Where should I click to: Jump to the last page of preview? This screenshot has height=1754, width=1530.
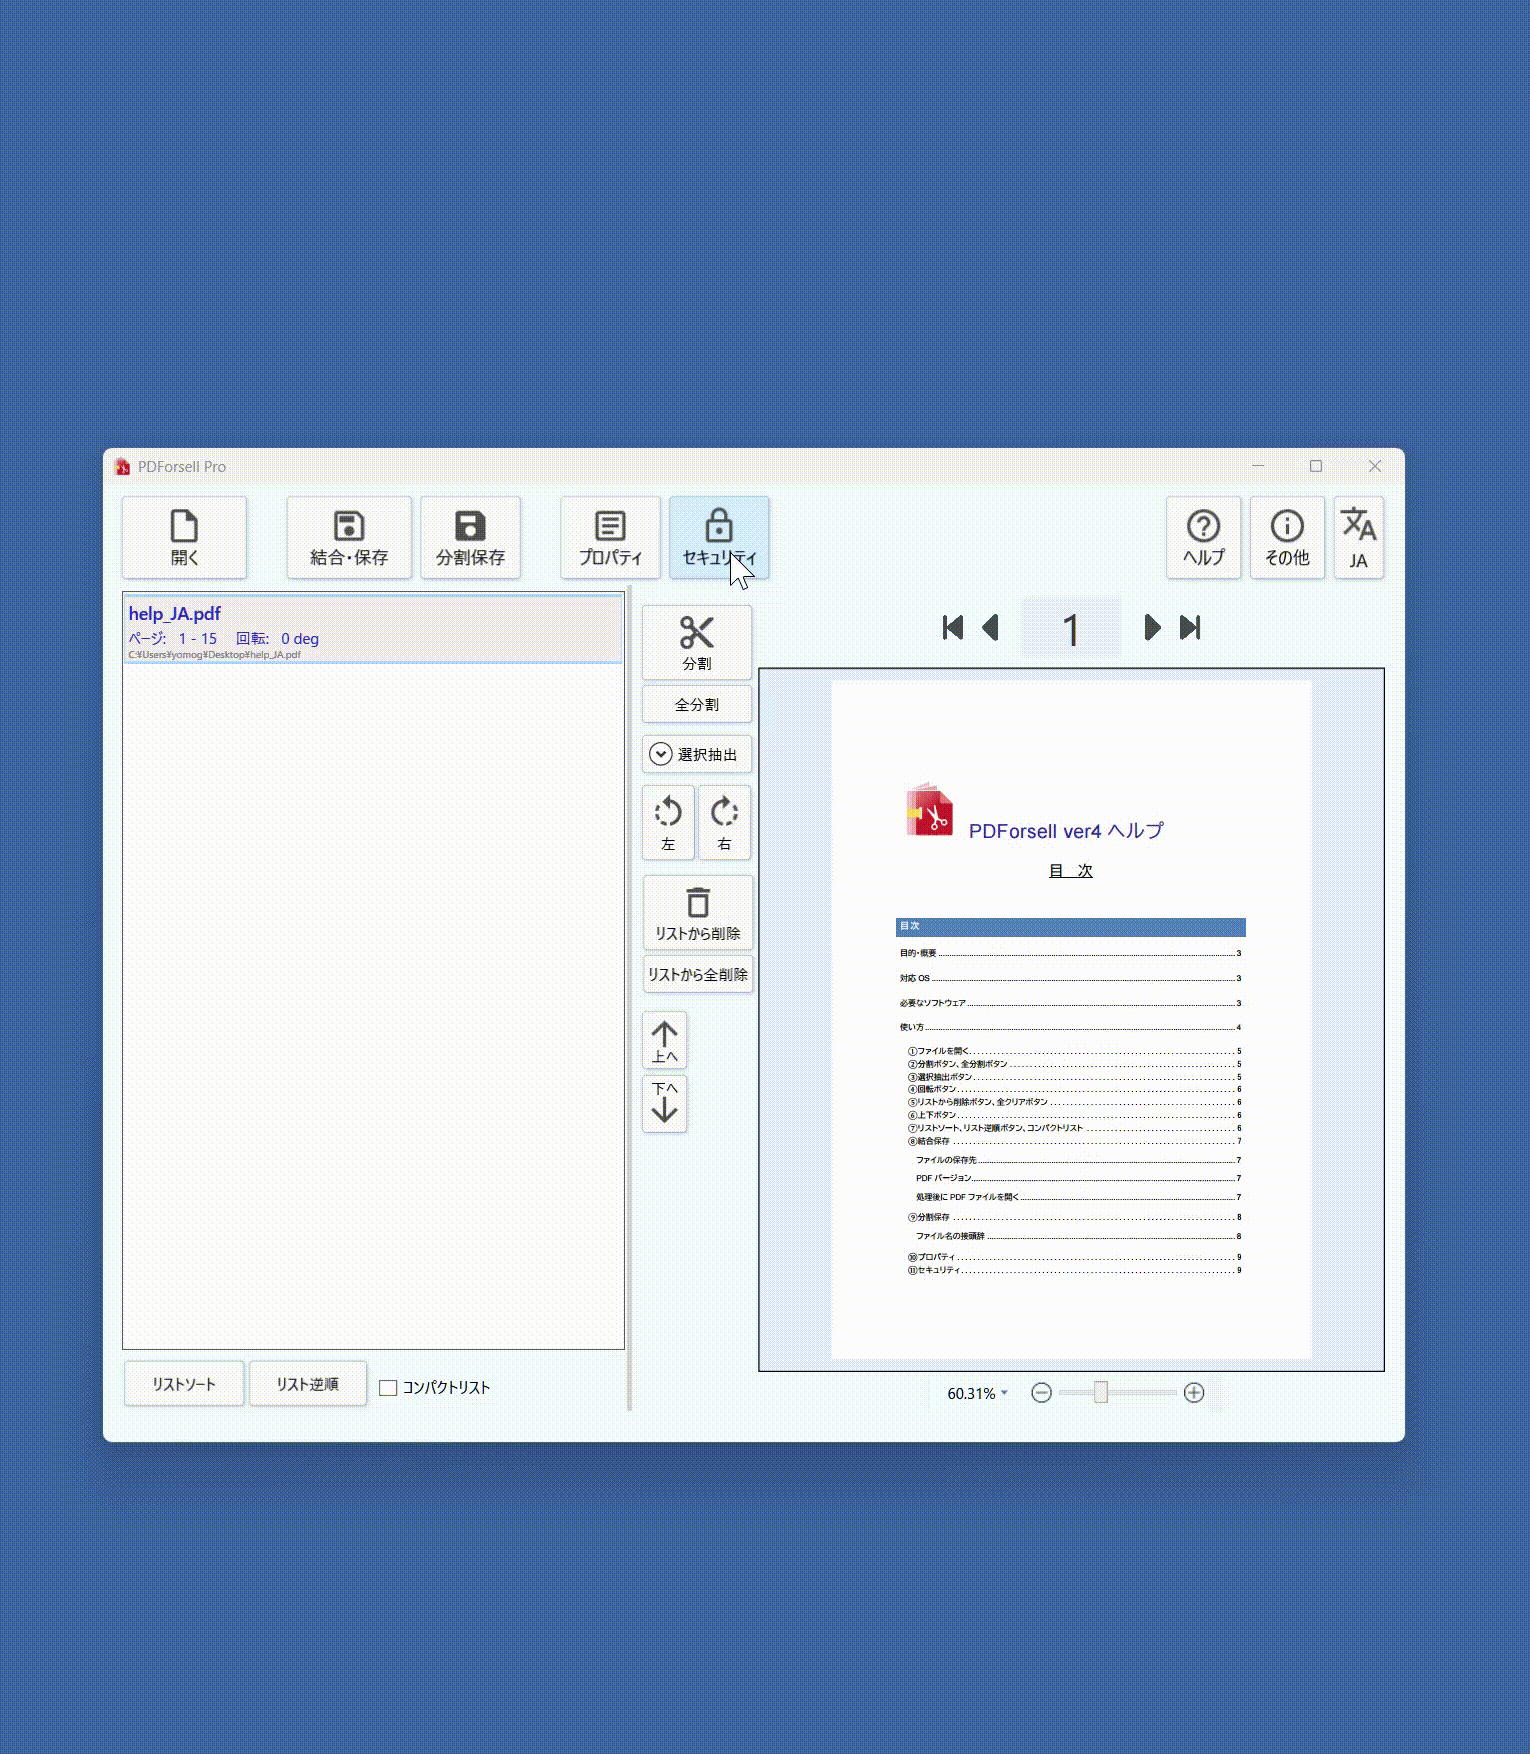pyautogui.click(x=1190, y=628)
